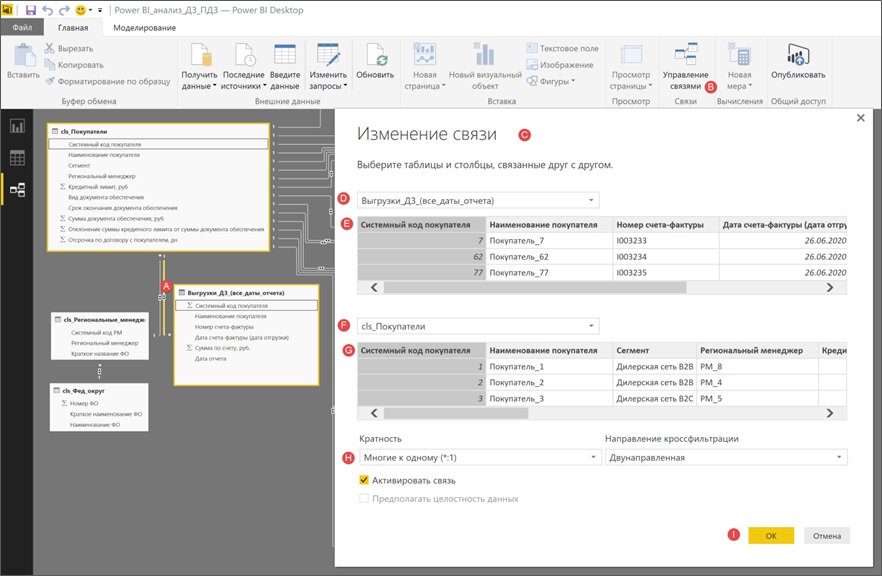
Task: Switch to Data view in sidebar
Action: pos(17,158)
